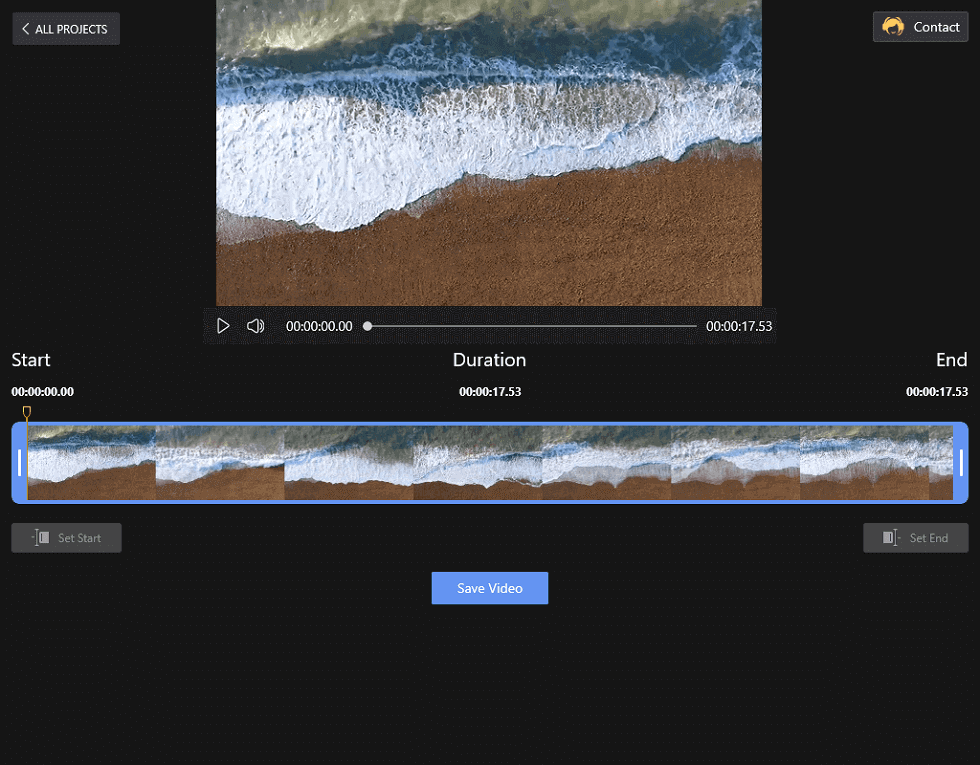Select the yellow playhead marker above the timeline
This screenshot has width=980, height=765.
26,412
